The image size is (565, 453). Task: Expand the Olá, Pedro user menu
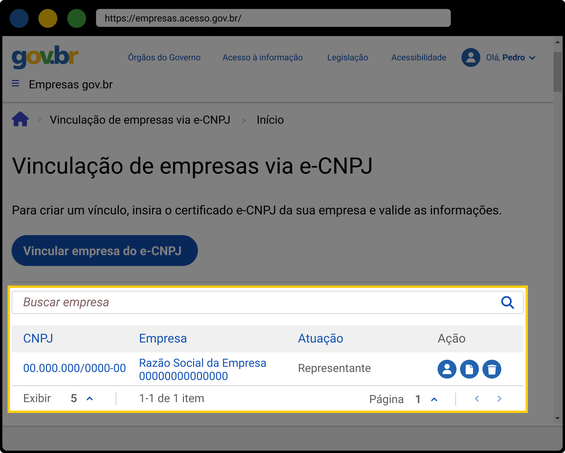[x=511, y=58]
